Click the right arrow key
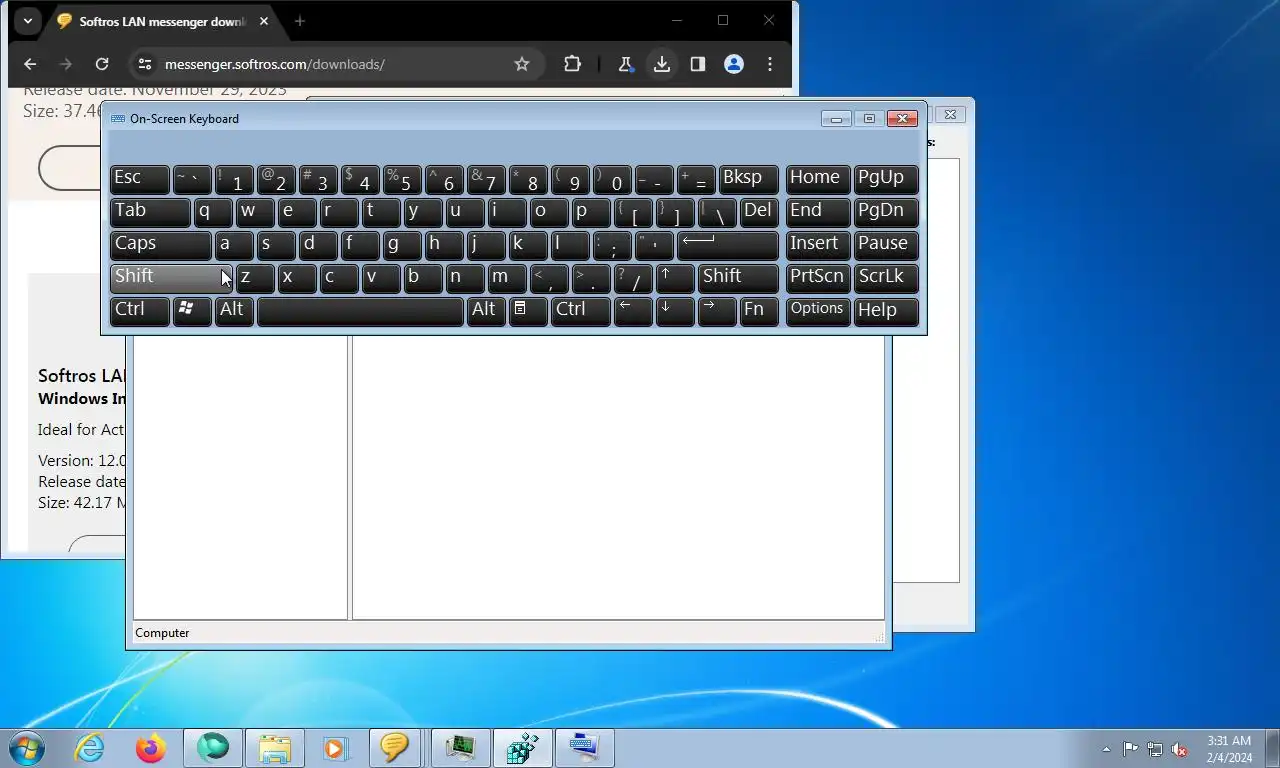Image resolution: width=1280 pixels, height=768 pixels. [x=717, y=311]
